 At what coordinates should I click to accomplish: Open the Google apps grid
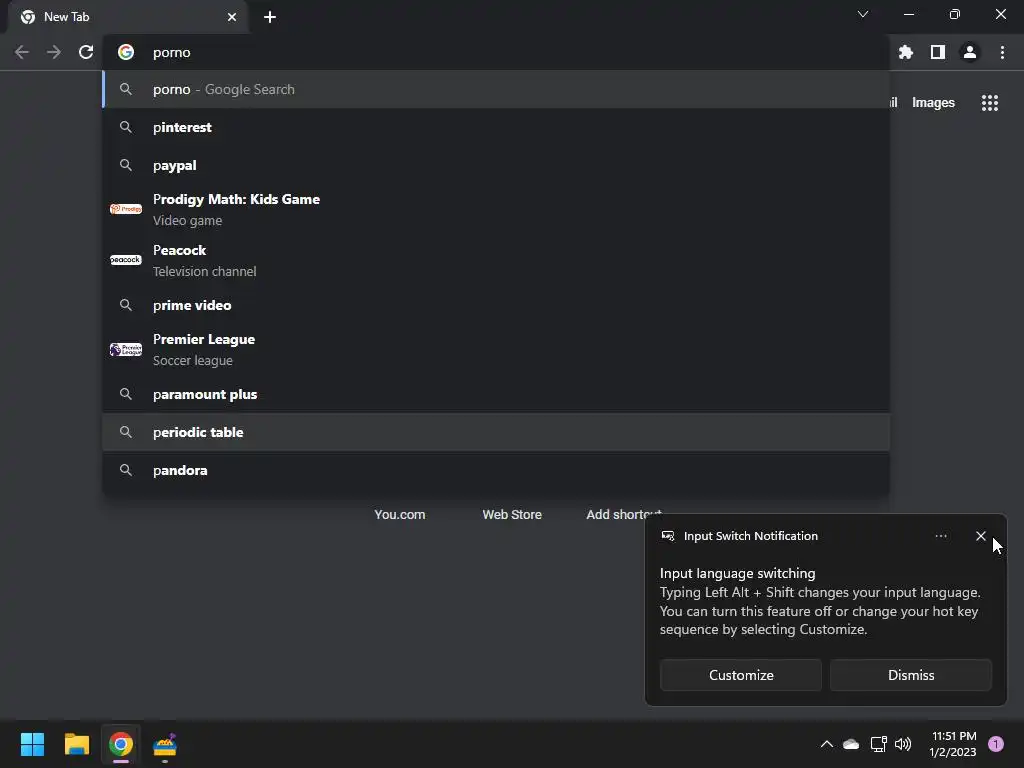989,103
